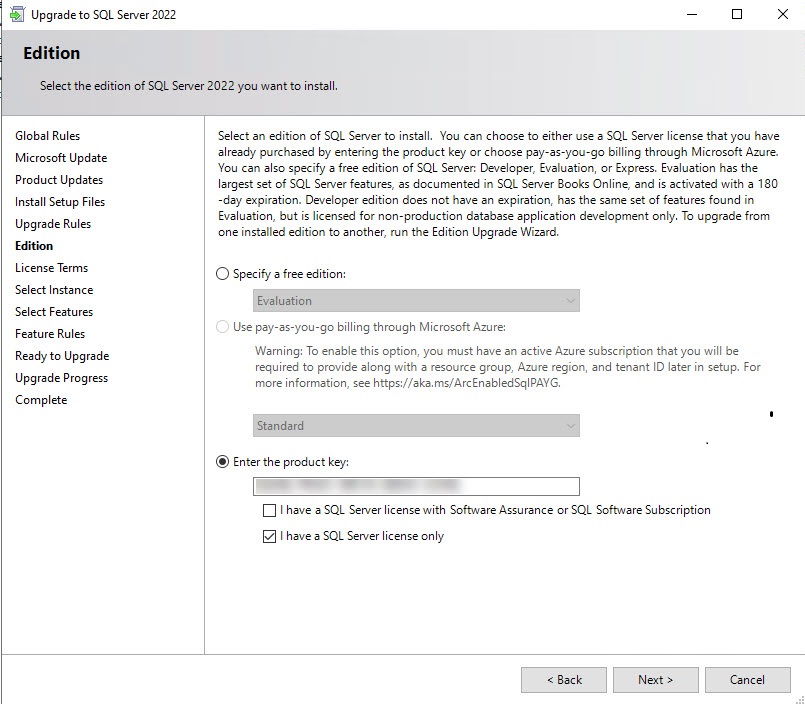Enable the Software Assurance license checkbox
This screenshot has height=704, width=805.
(x=269, y=510)
